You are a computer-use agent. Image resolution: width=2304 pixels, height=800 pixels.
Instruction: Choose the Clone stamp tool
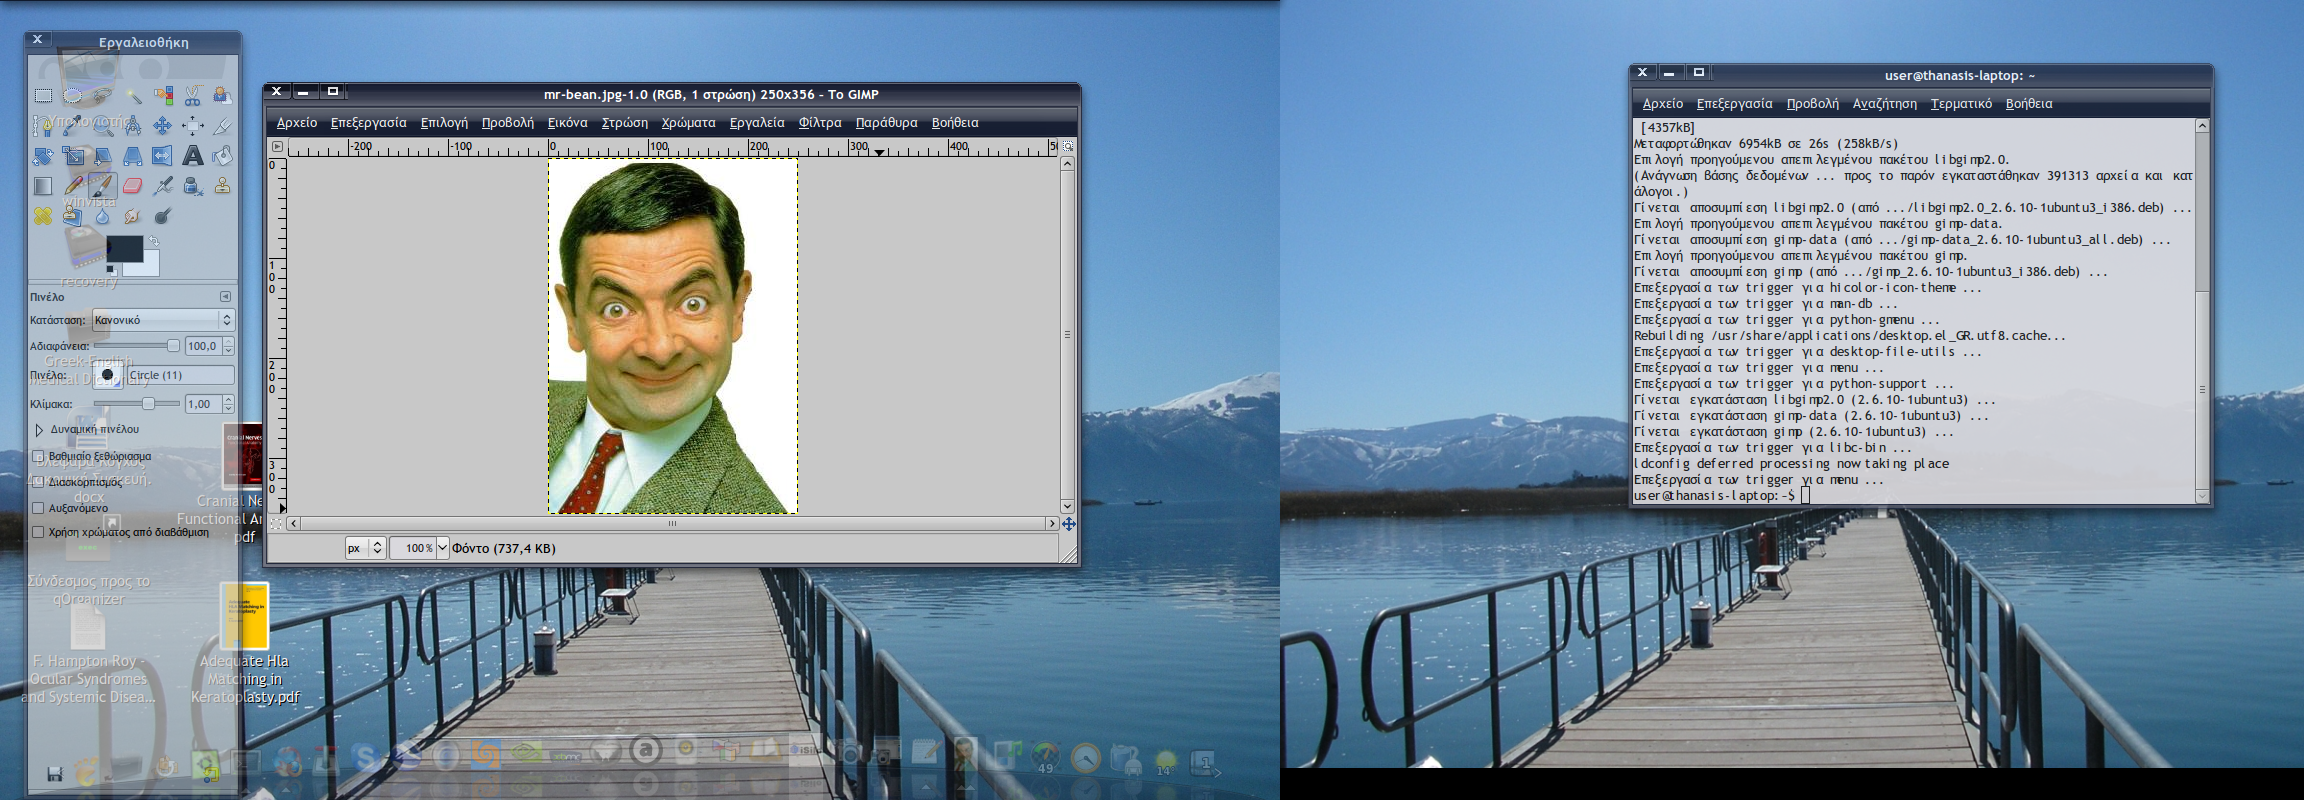[x=222, y=186]
